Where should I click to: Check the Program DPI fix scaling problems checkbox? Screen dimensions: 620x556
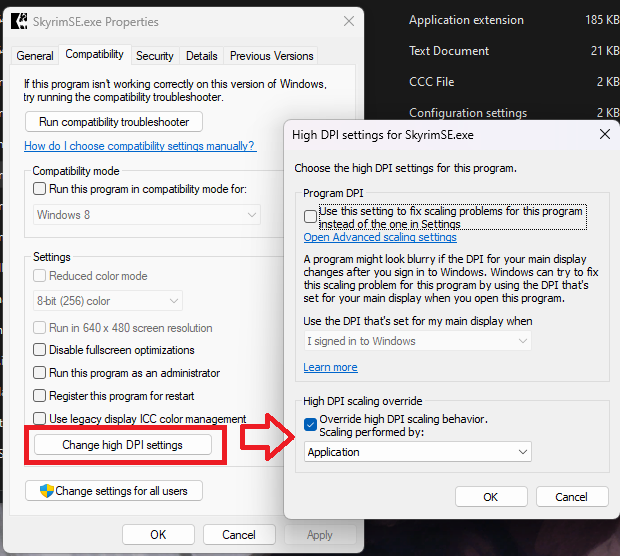point(310,217)
